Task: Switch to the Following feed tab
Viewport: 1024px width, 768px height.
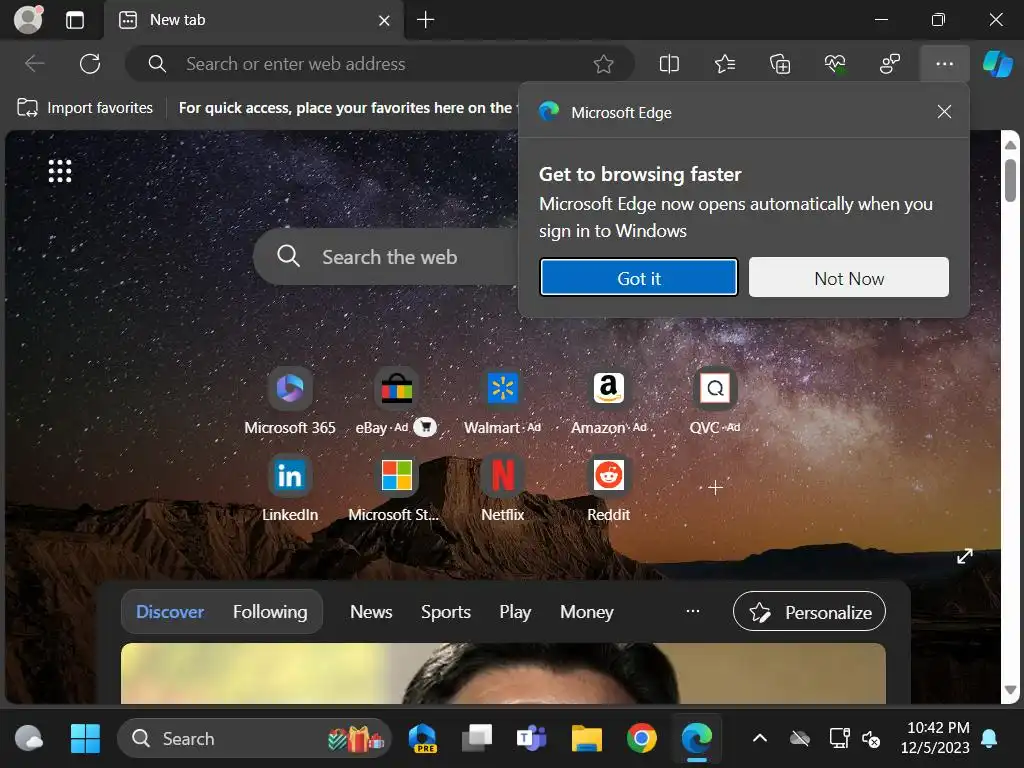Action: click(x=270, y=612)
